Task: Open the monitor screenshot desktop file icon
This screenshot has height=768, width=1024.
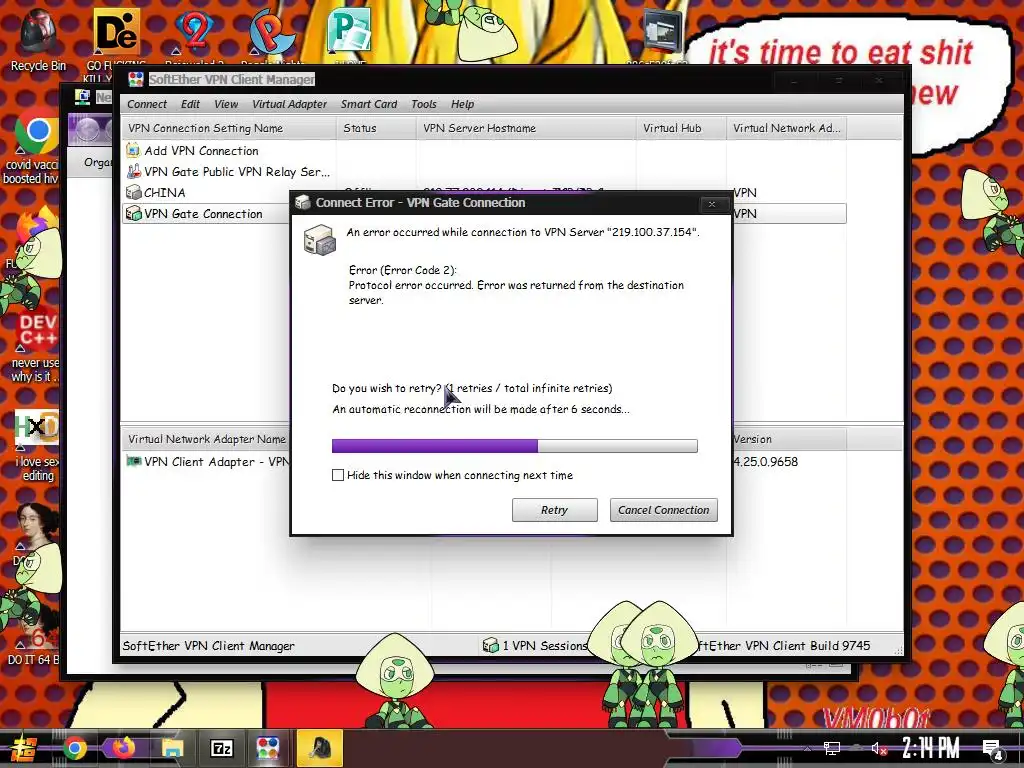Action: (662, 33)
